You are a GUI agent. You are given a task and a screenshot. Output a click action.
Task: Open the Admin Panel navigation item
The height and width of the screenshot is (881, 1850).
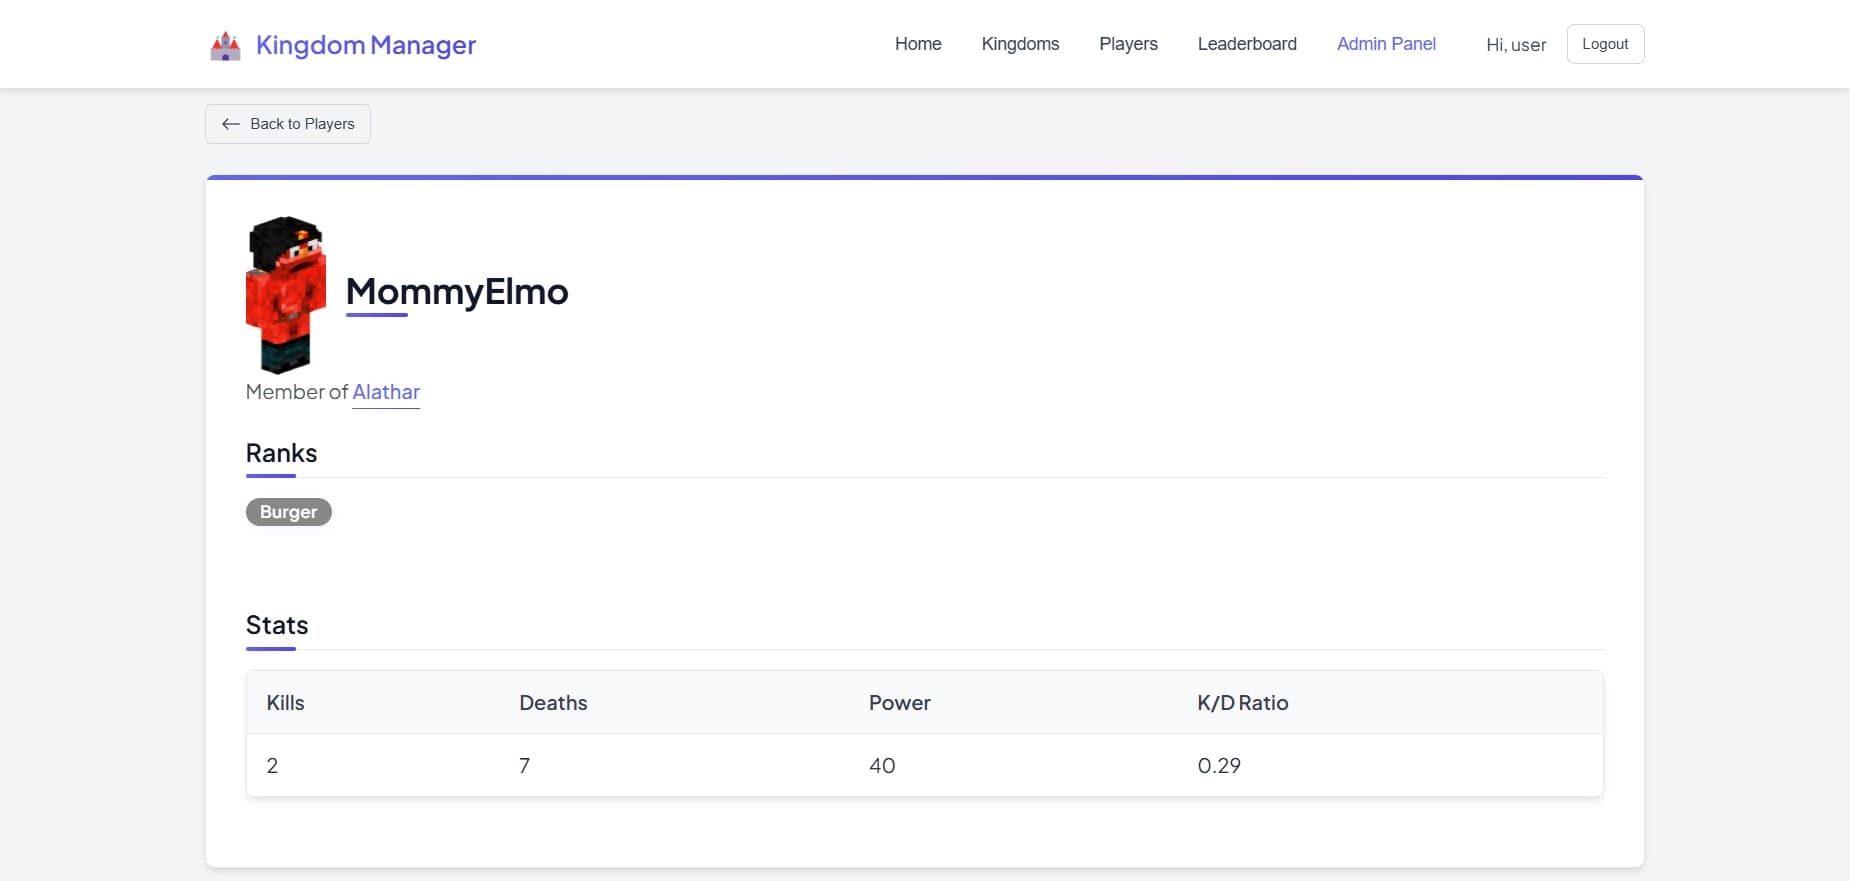click(x=1386, y=44)
